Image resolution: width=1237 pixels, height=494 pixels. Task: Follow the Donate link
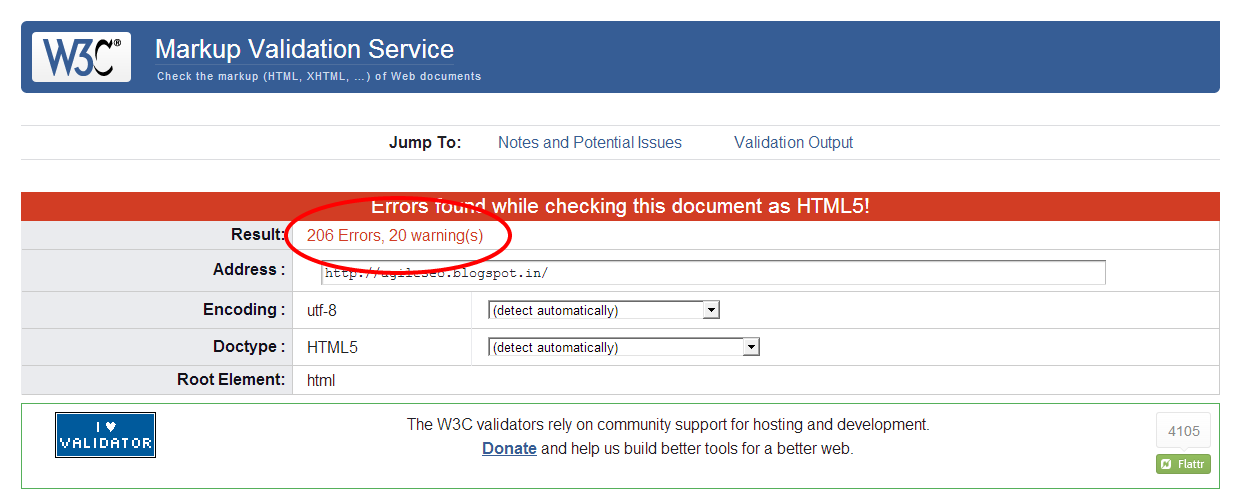[x=509, y=449]
